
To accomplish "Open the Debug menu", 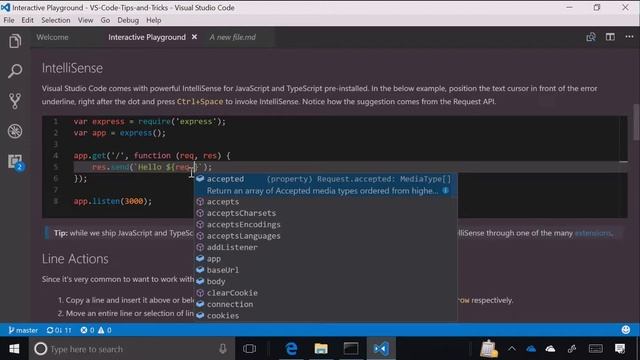I will tap(128, 20).
